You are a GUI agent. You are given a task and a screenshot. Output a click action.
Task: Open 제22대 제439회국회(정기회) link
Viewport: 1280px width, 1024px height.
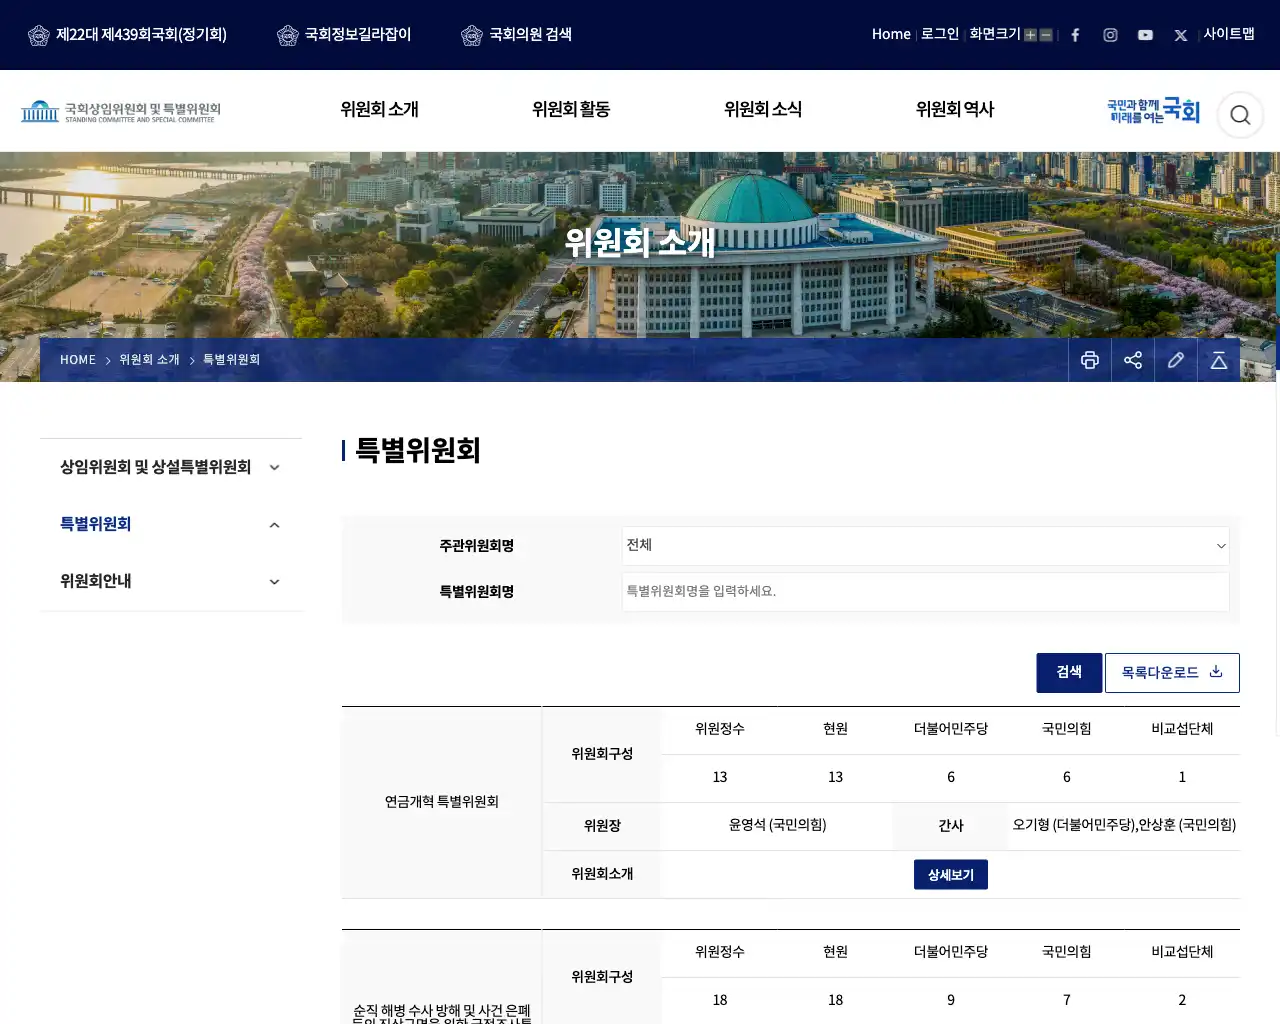(127, 35)
